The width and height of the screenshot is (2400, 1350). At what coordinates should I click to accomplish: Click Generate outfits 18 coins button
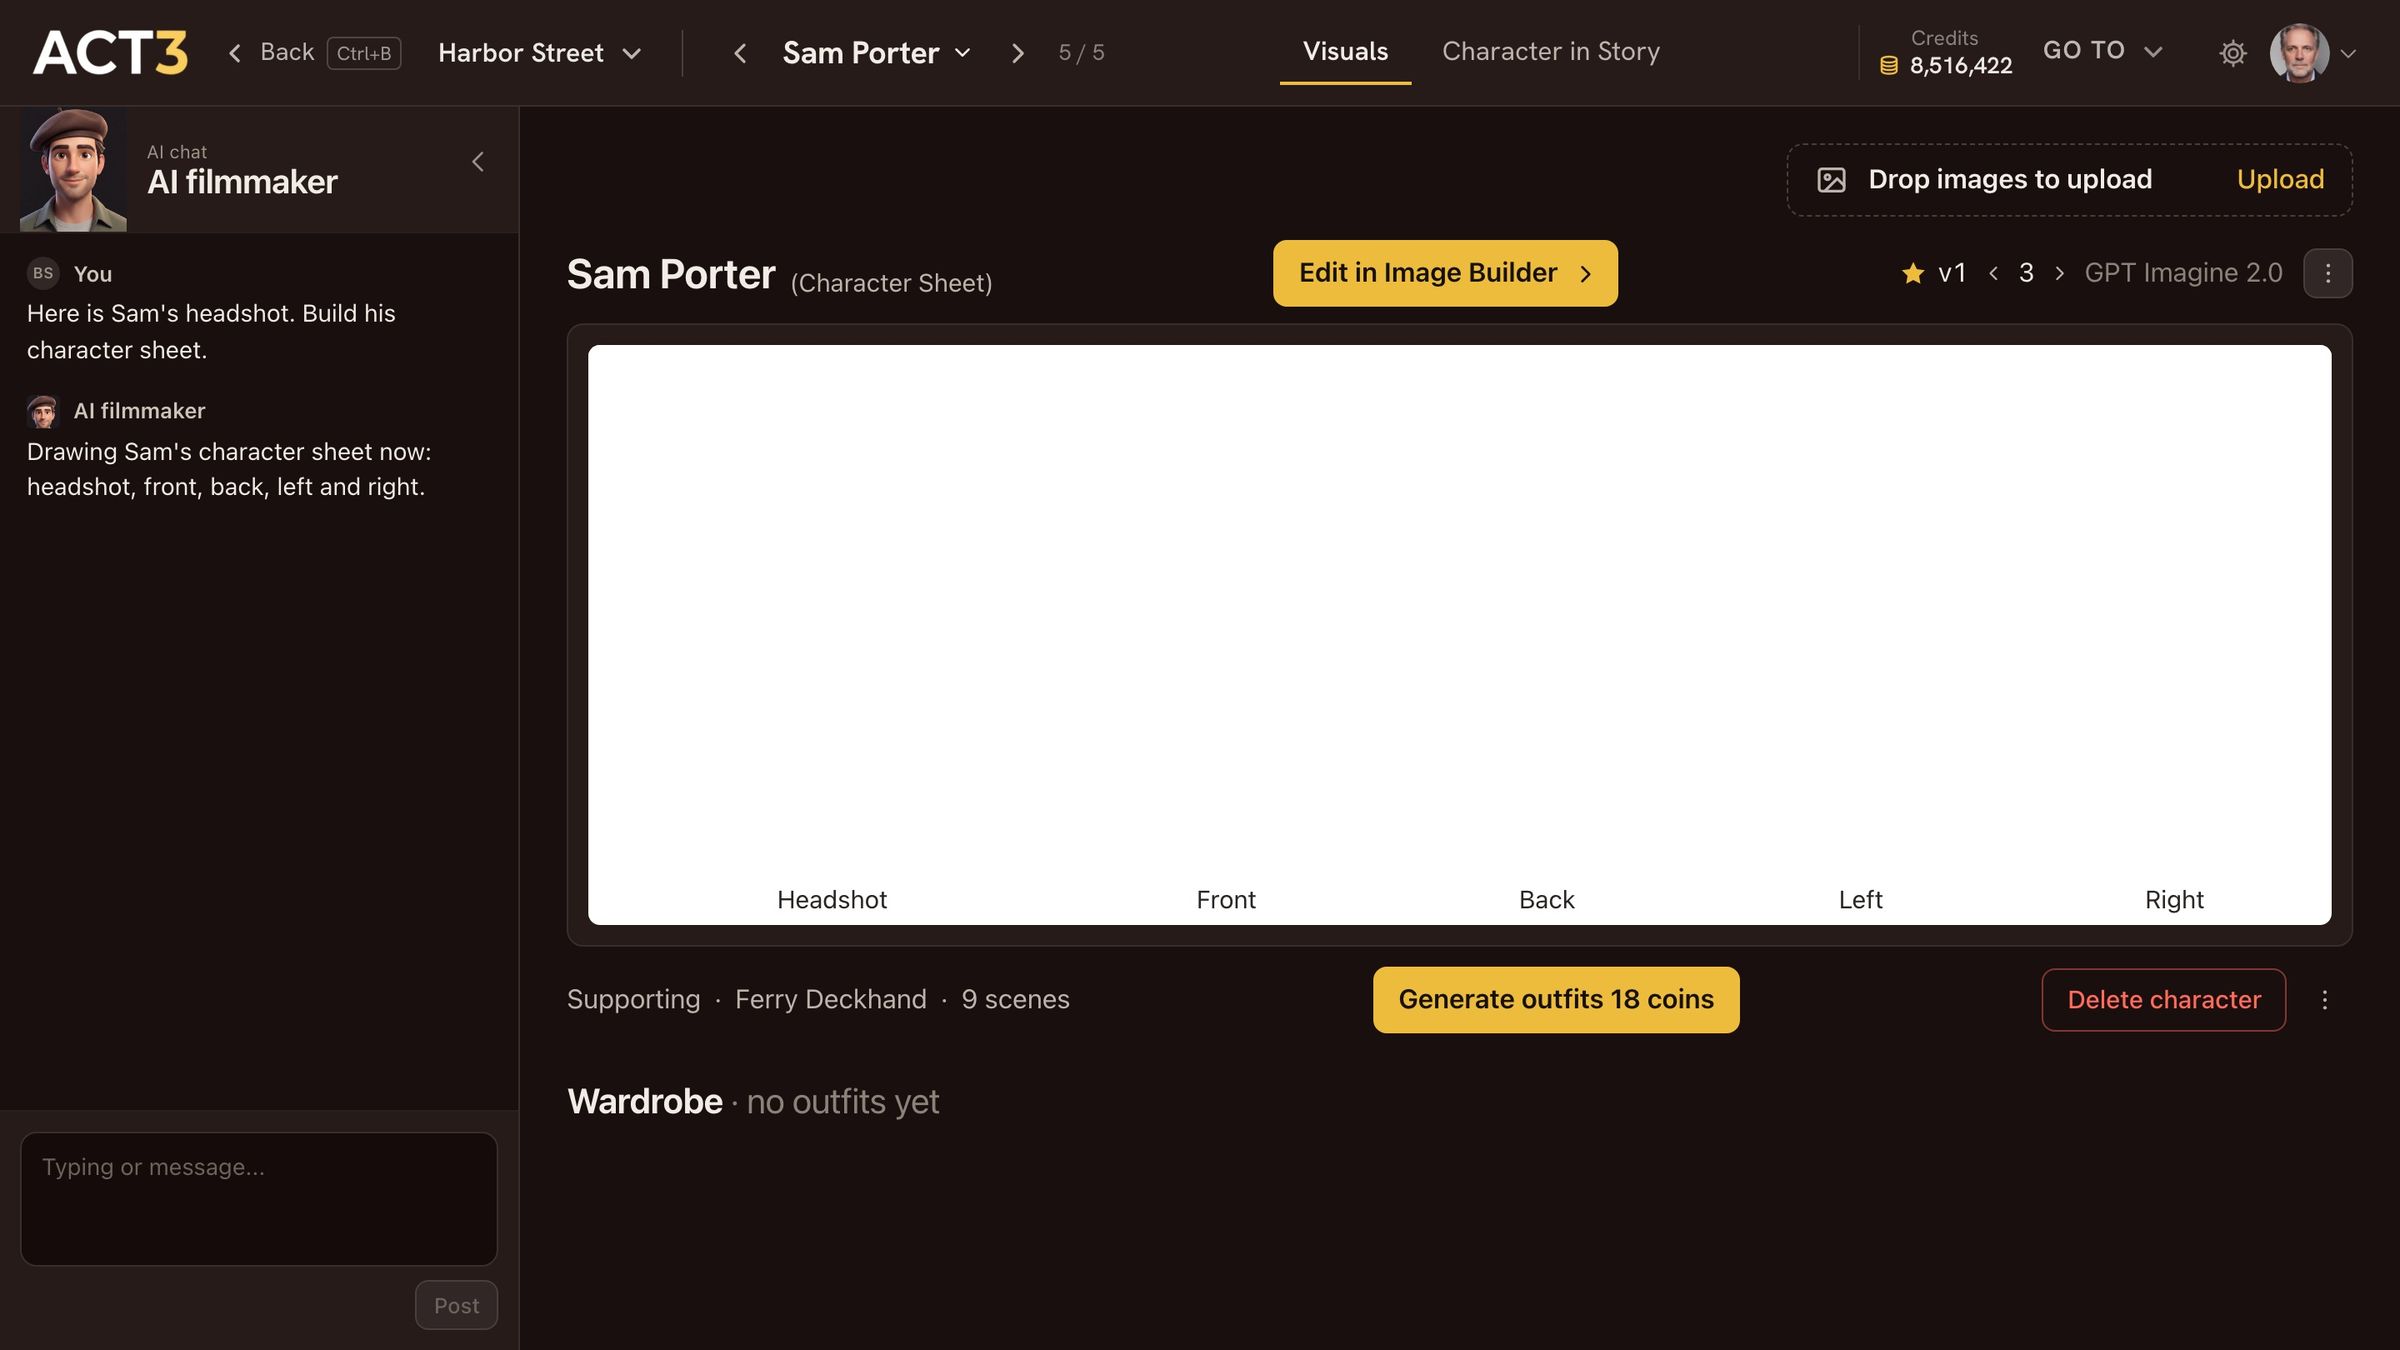1555,999
